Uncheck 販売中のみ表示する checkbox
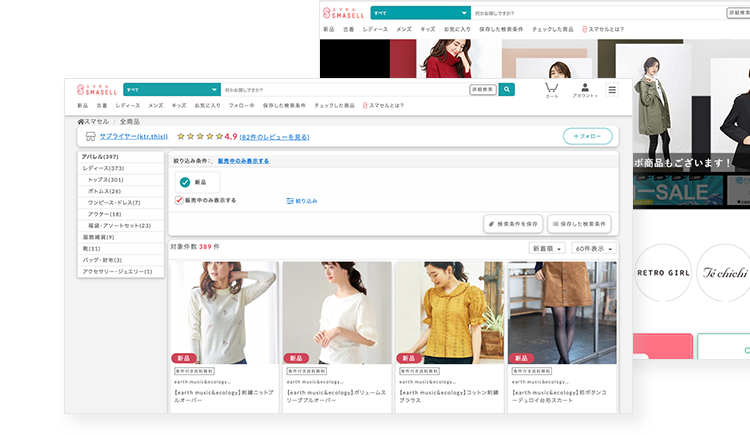This screenshot has height=435, width=750. [x=179, y=200]
